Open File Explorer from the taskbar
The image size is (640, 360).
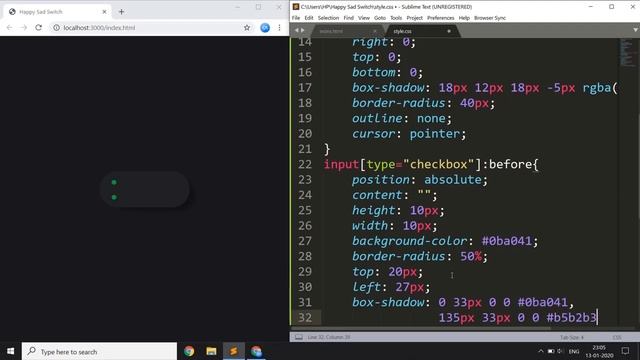pos(211,351)
